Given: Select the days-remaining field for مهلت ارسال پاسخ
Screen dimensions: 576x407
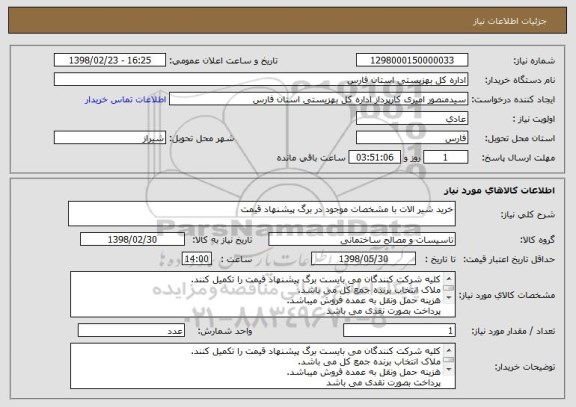Looking at the screenshot, I should [446, 158].
